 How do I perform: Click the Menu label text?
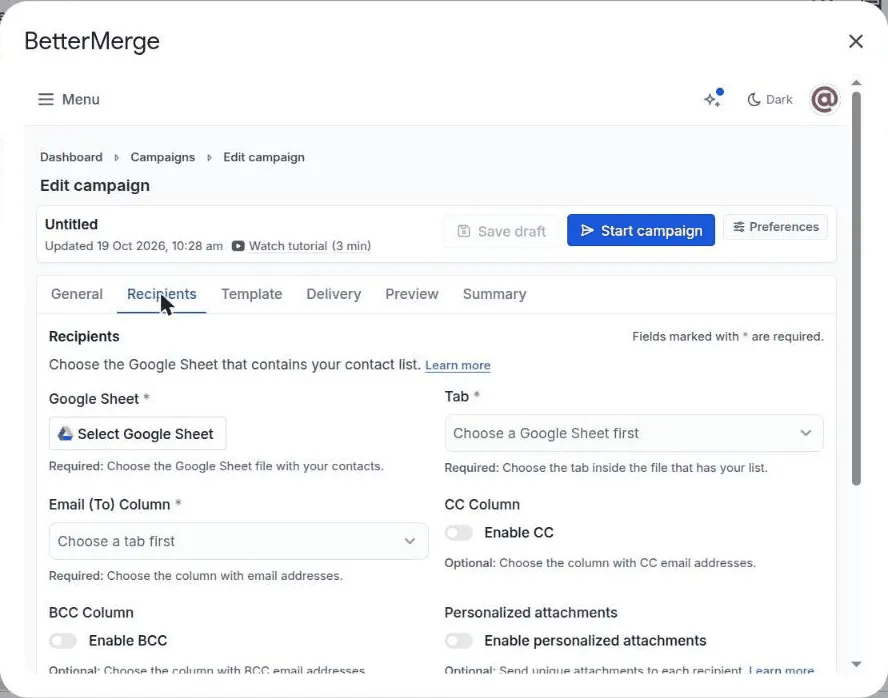click(x=81, y=100)
